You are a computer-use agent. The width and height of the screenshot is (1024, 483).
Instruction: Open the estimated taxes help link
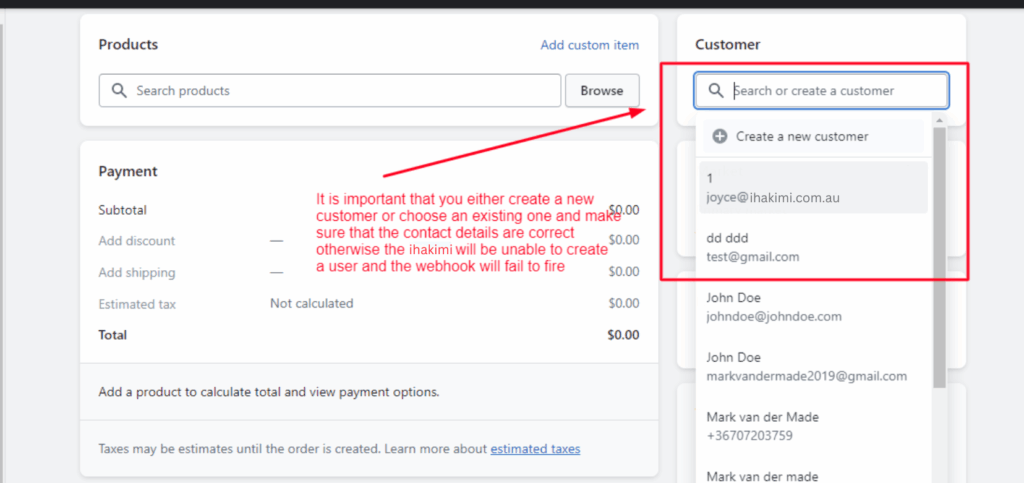point(535,449)
